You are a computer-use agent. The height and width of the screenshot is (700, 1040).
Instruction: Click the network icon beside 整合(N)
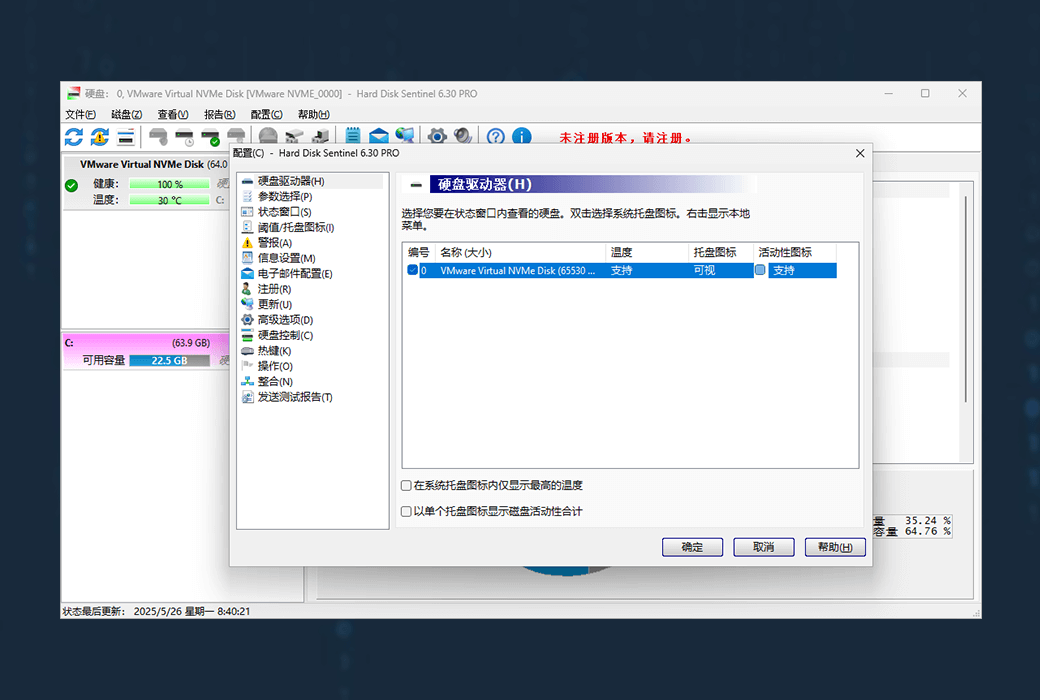point(247,382)
